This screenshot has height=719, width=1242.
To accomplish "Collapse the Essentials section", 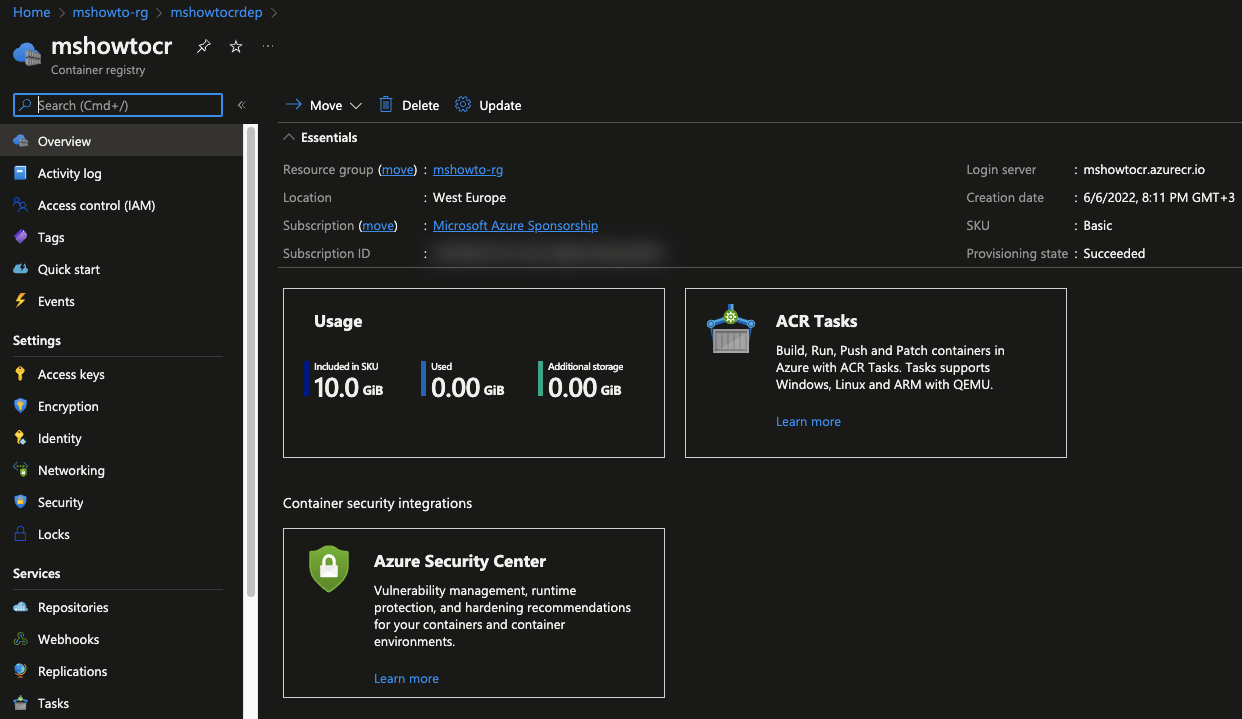I will (x=289, y=137).
